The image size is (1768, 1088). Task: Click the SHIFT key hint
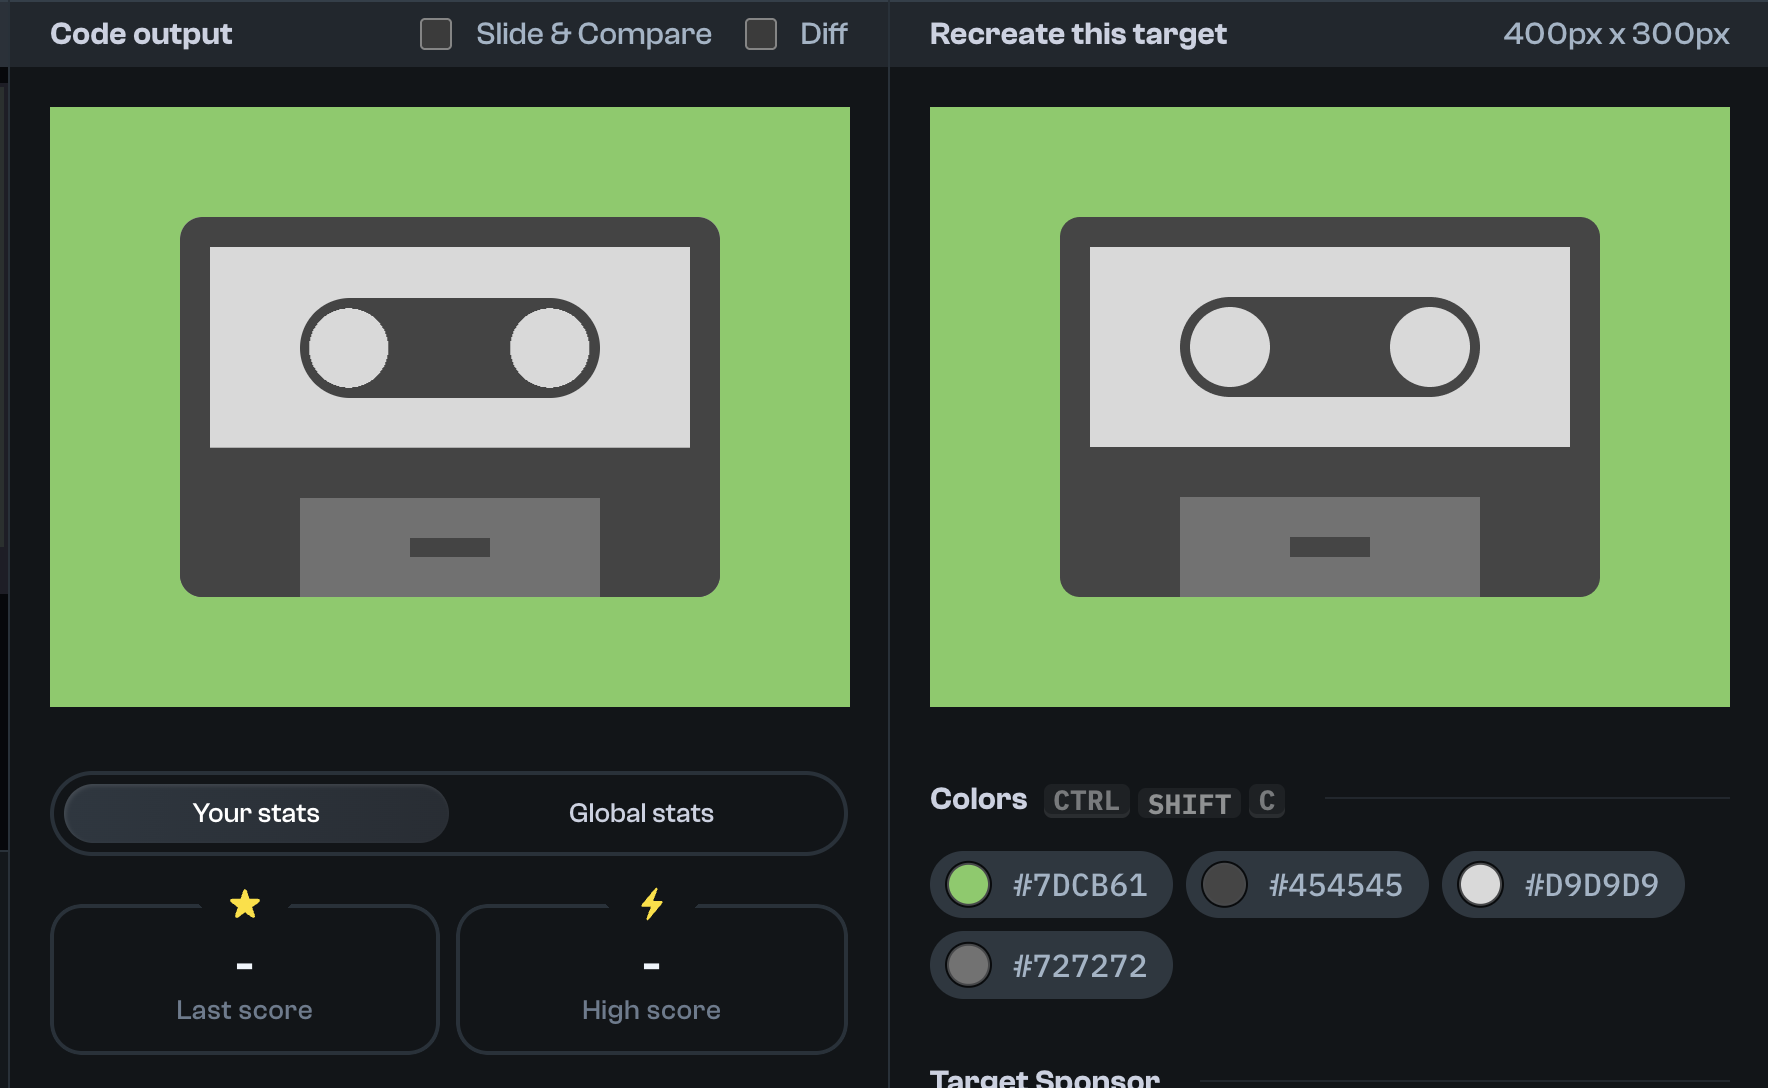tap(1189, 803)
